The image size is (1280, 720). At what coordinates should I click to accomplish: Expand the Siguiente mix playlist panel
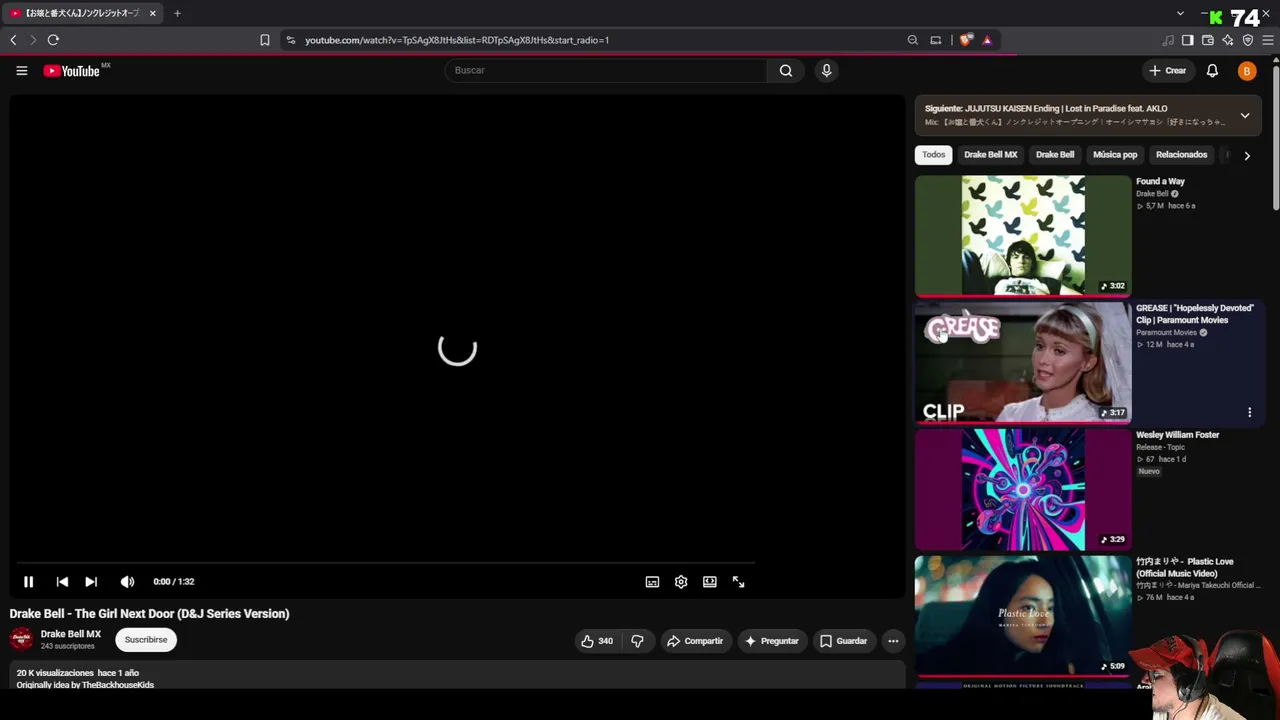(1245, 115)
